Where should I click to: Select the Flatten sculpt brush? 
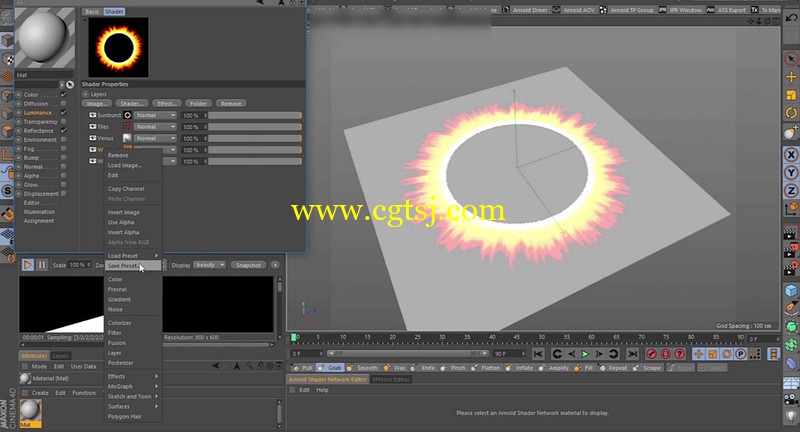click(486, 368)
